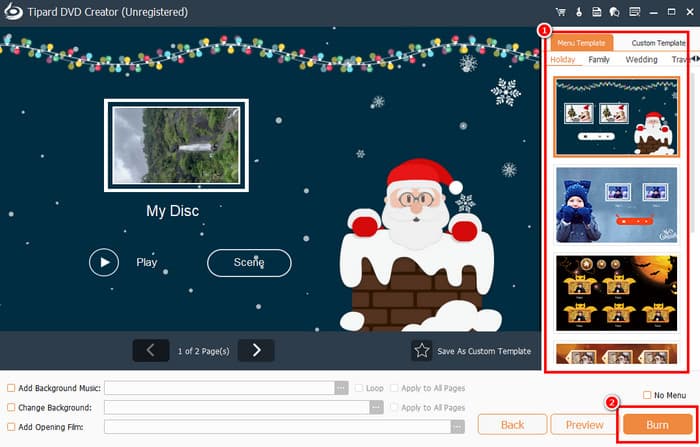The image size is (700, 447).
Task: Browse for background image with ellipsis button
Action: [x=376, y=408]
